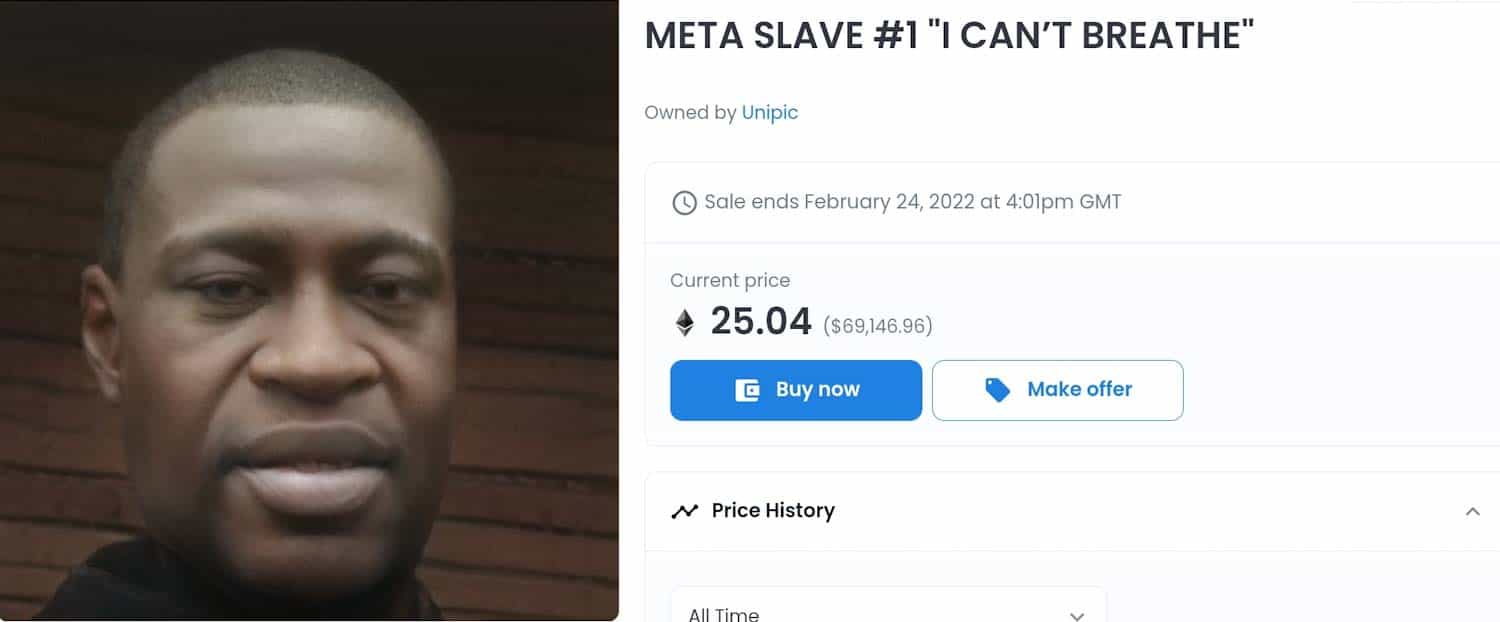The width and height of the screenshot is (1500, 622).
Task: Click the $69,146.96 dollar value
Action: [x=877, y=326]
